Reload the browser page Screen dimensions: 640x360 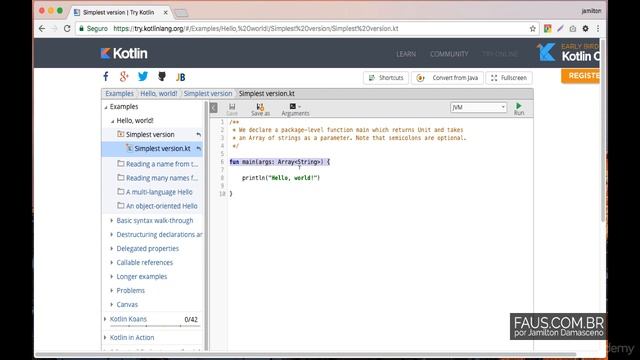pos(67,29)
